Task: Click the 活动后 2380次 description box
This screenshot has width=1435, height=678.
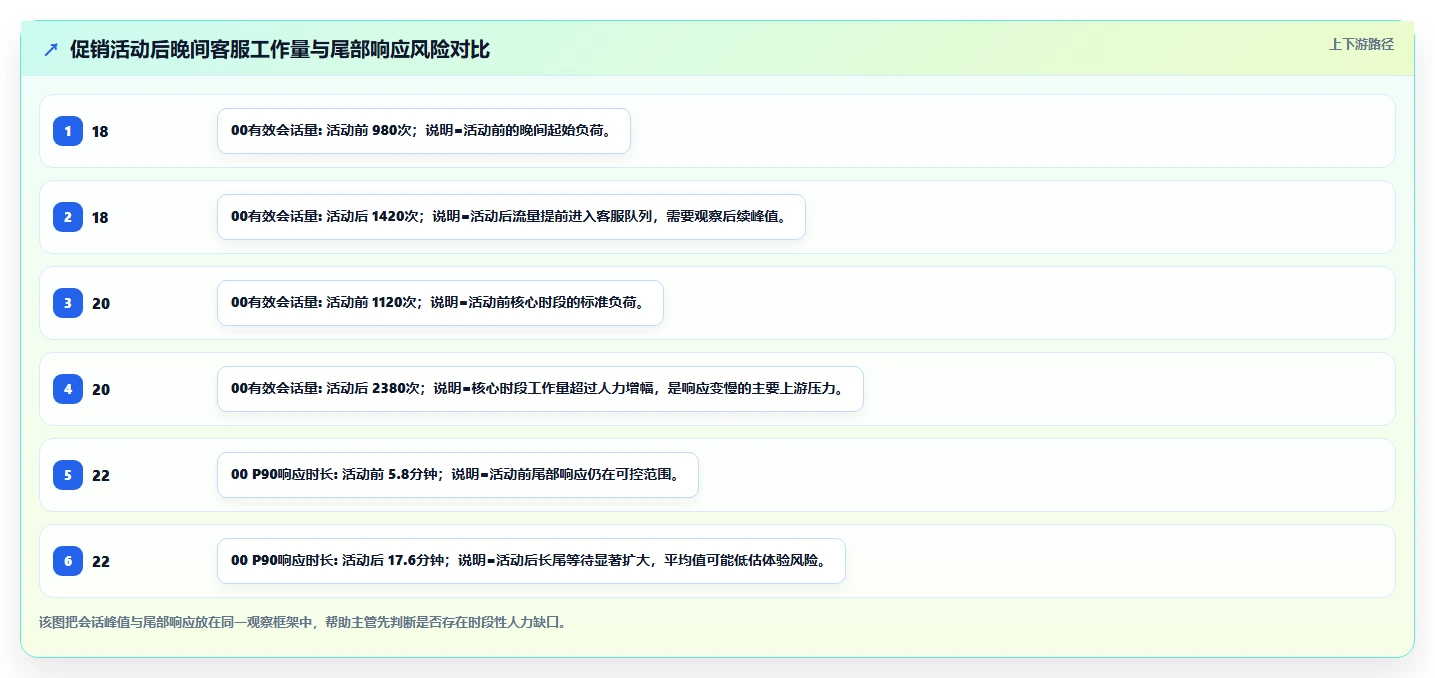Action: (x=540, y=389)
